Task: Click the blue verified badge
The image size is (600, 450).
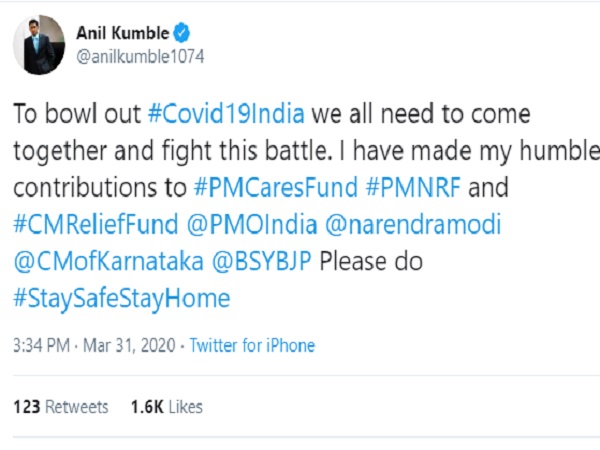Action: click(x=182, y=33)
